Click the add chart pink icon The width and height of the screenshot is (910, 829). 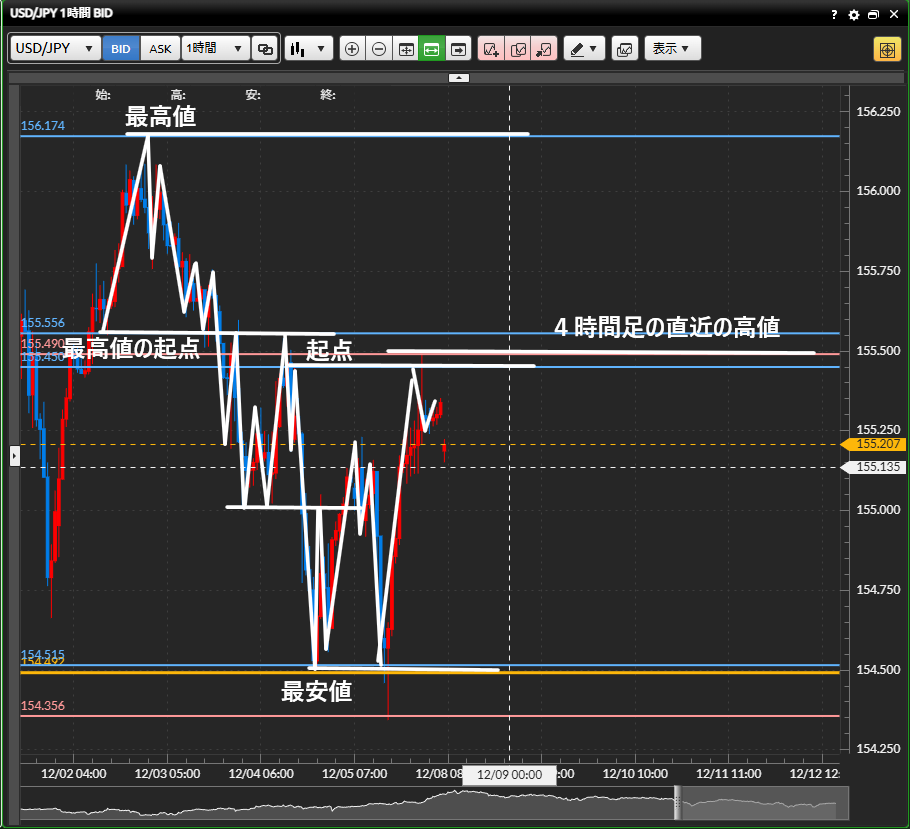tap(491, 48)
